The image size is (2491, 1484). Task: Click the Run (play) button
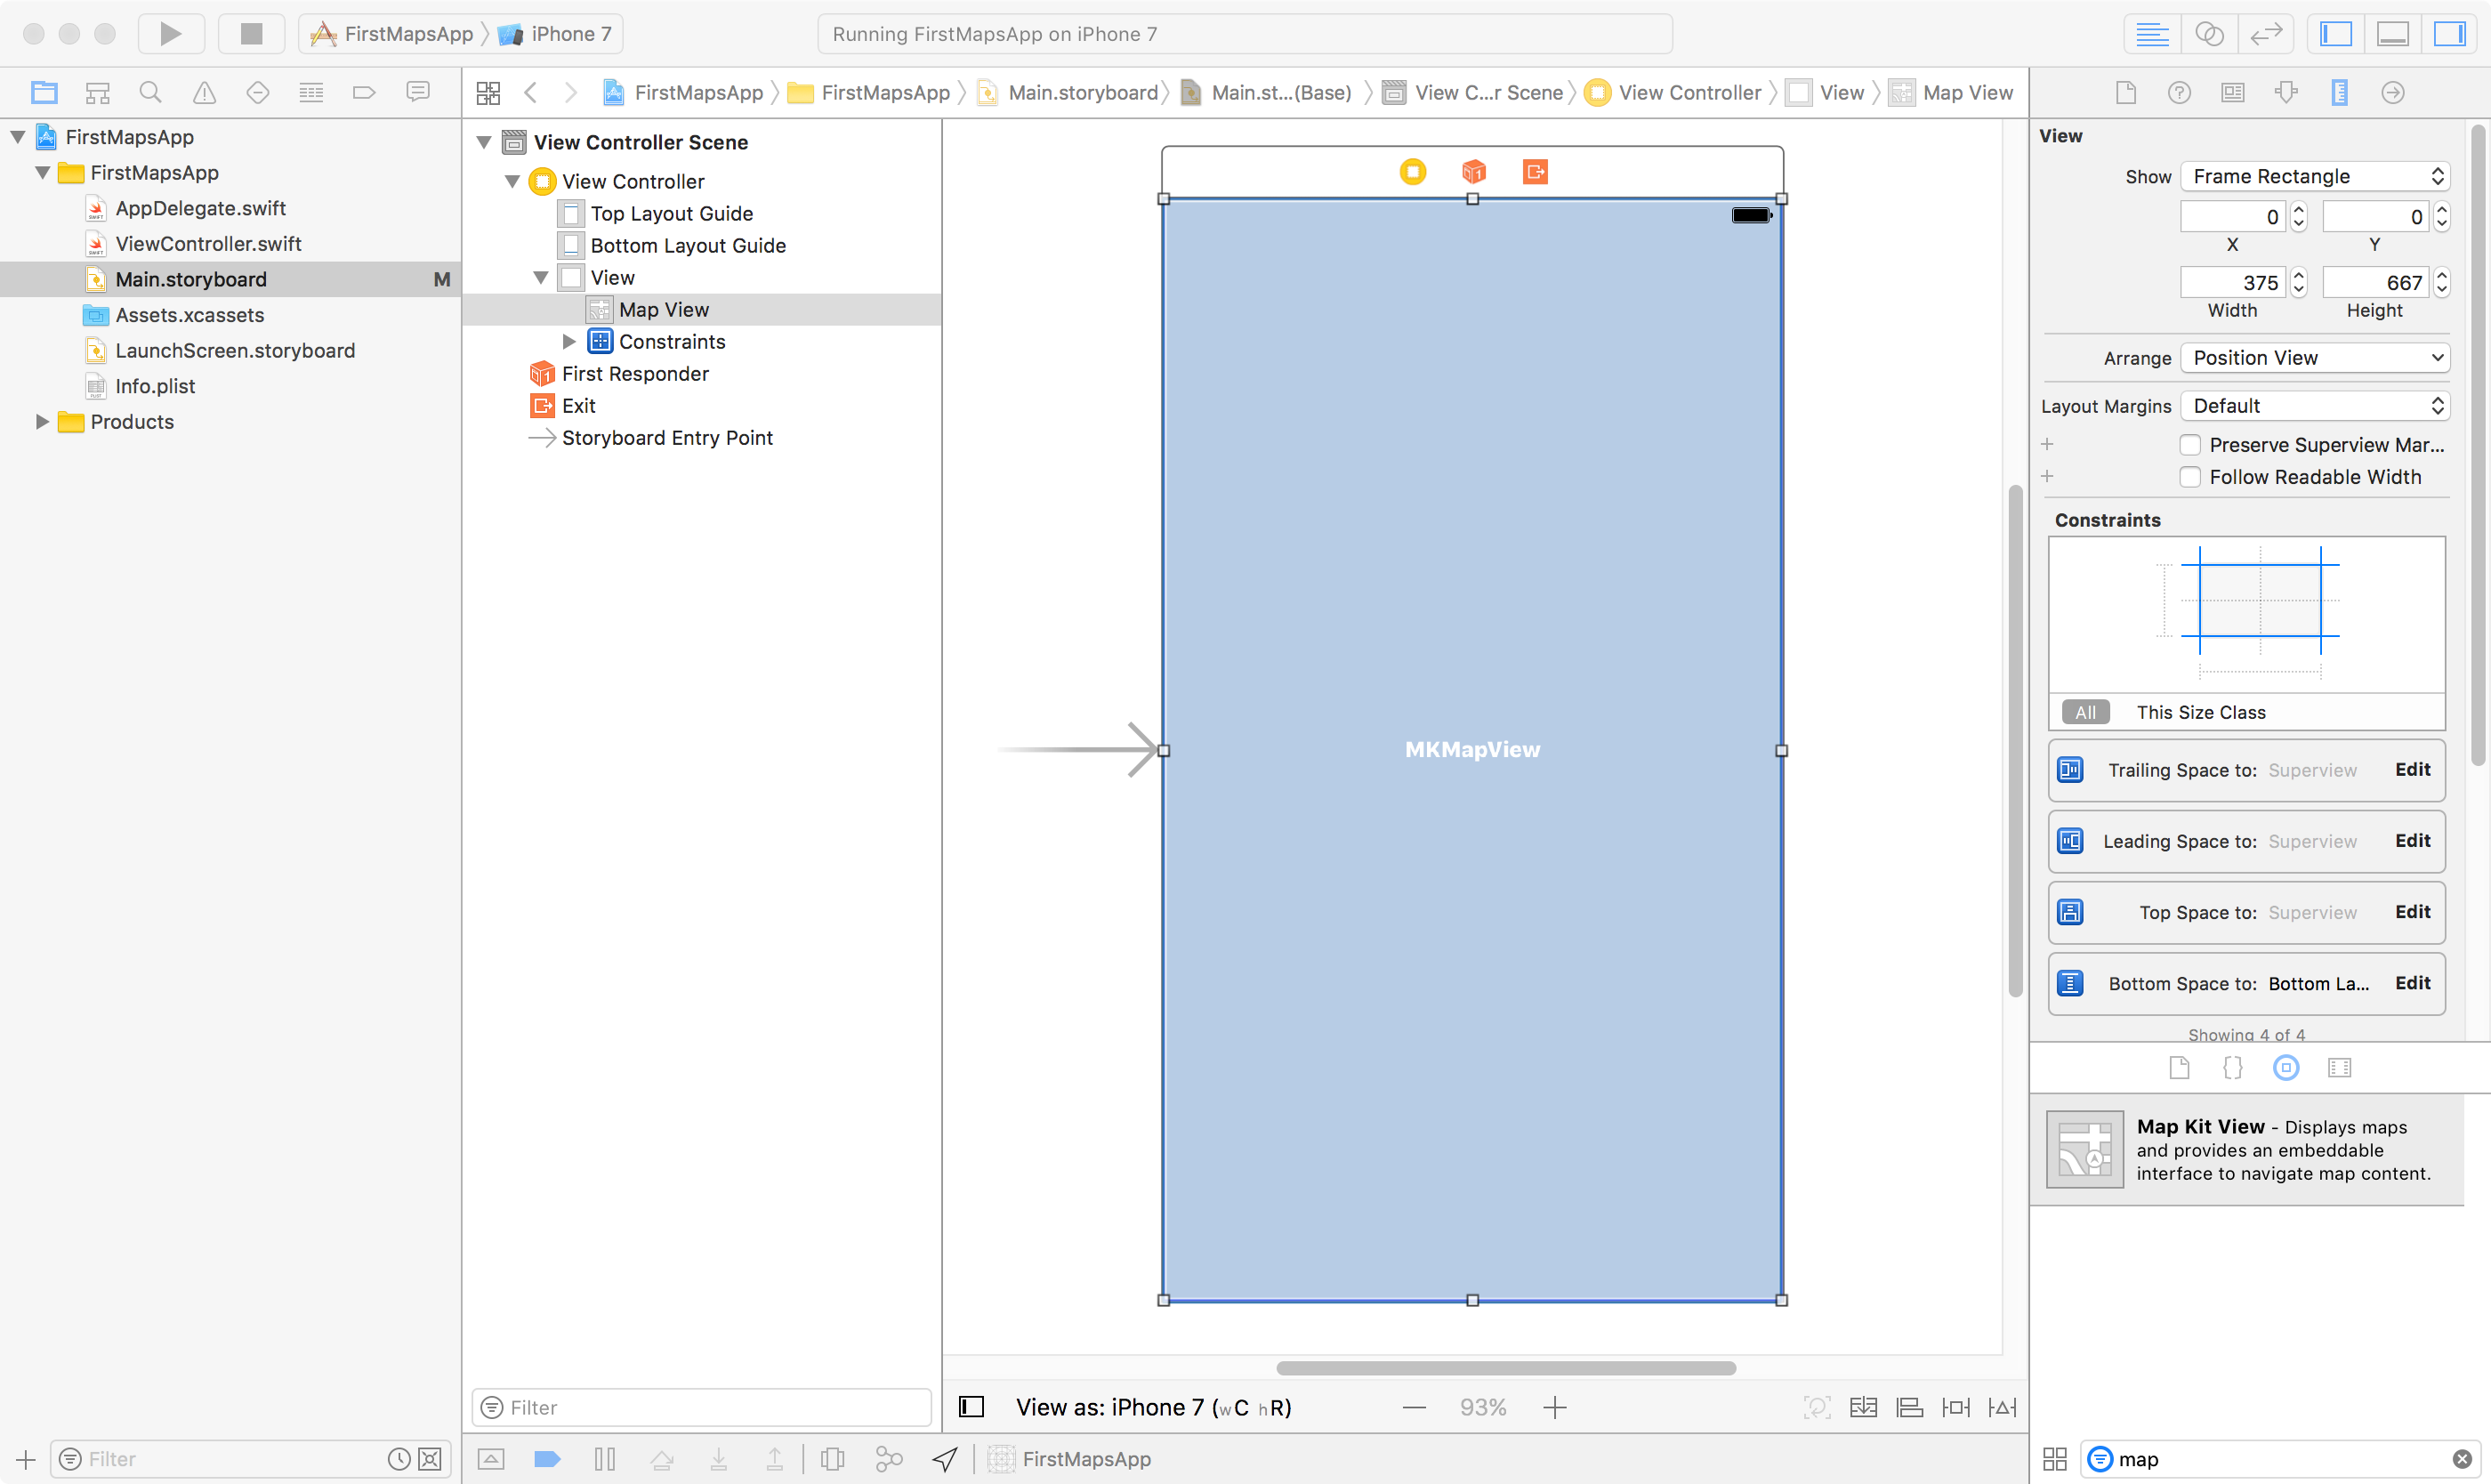click(170, 34)
